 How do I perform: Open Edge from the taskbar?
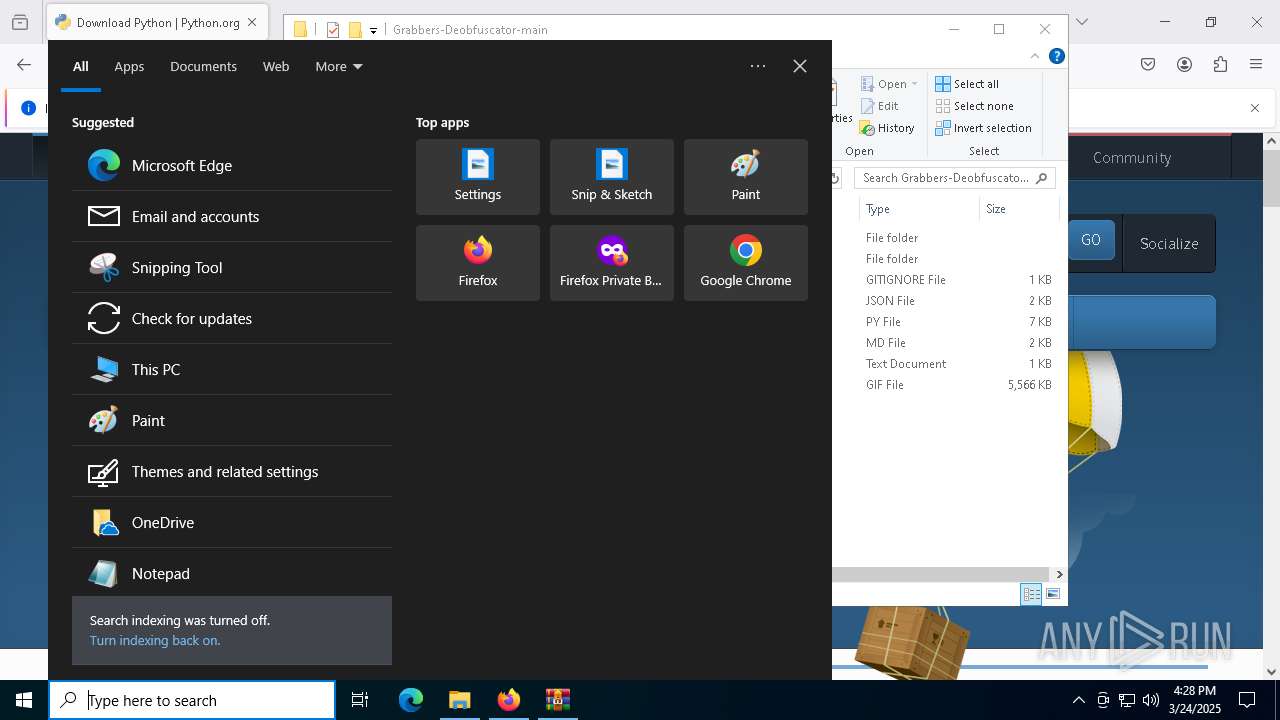[x=411, y=700]
